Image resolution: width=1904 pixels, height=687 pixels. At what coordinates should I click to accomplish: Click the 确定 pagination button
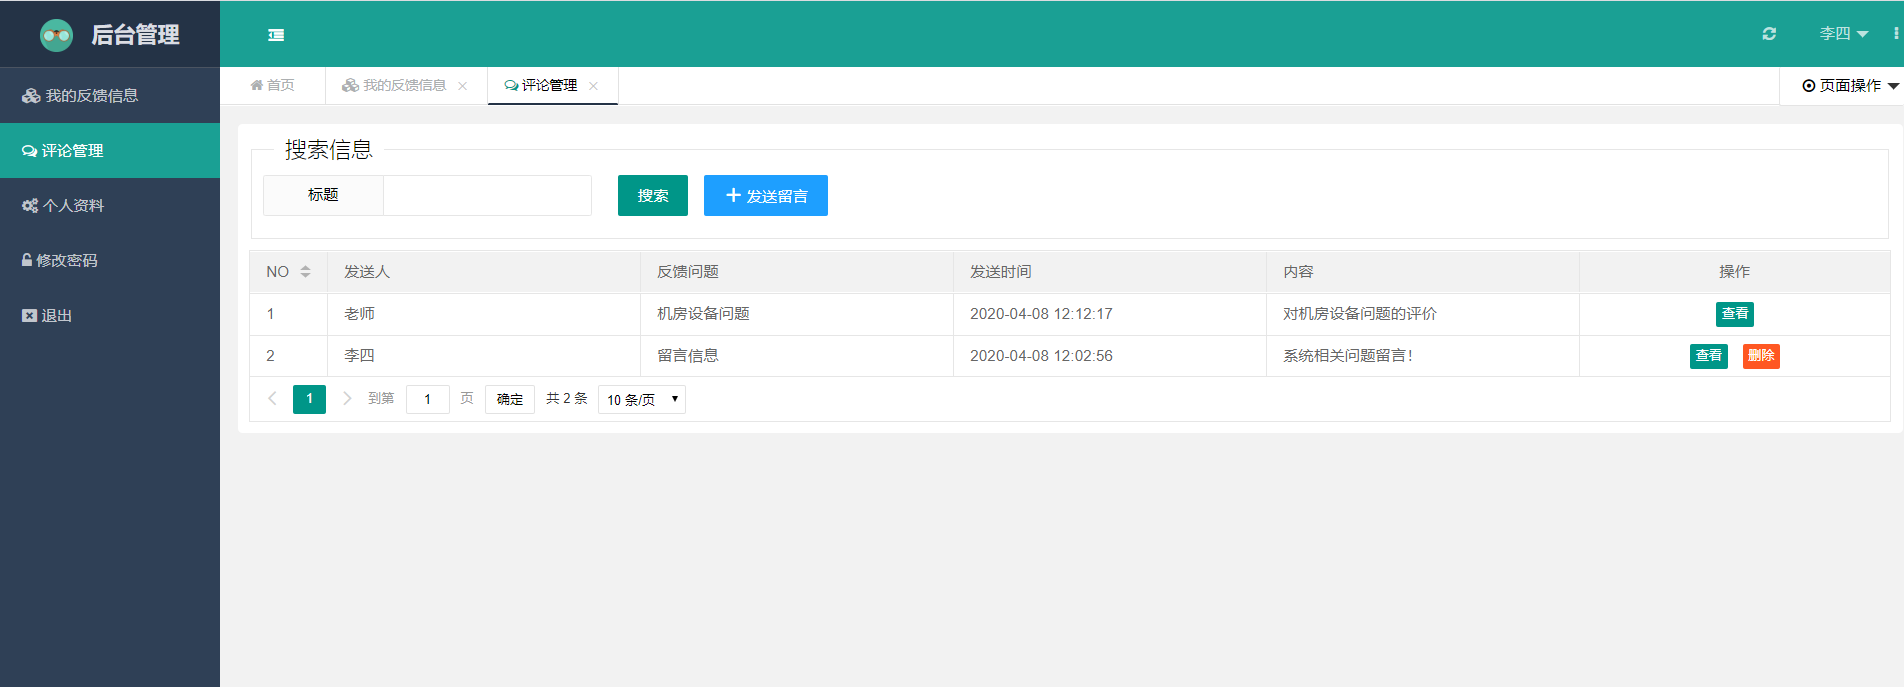(510, 399)
